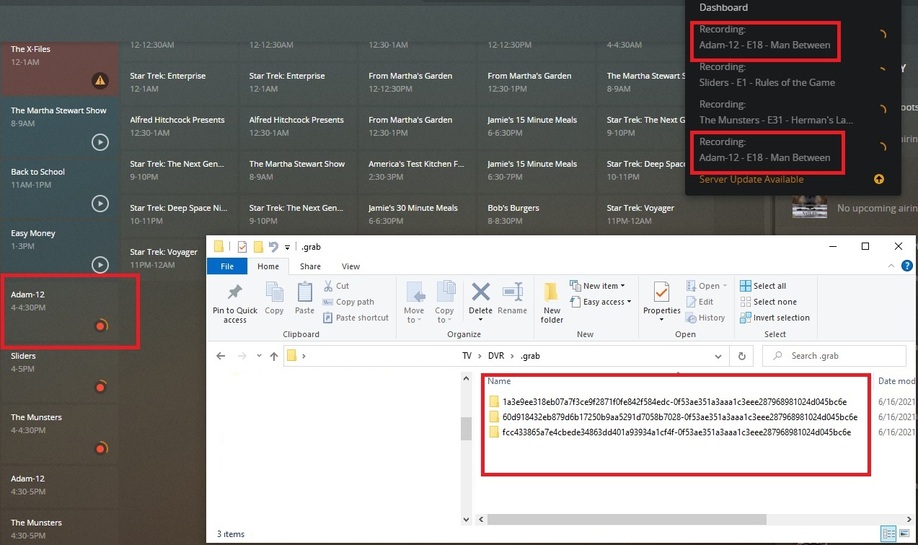Image resolution: width=918 pixels, height=545 pixels.
Task: Open the New item dropdown
Action: [x=598, y=286]
